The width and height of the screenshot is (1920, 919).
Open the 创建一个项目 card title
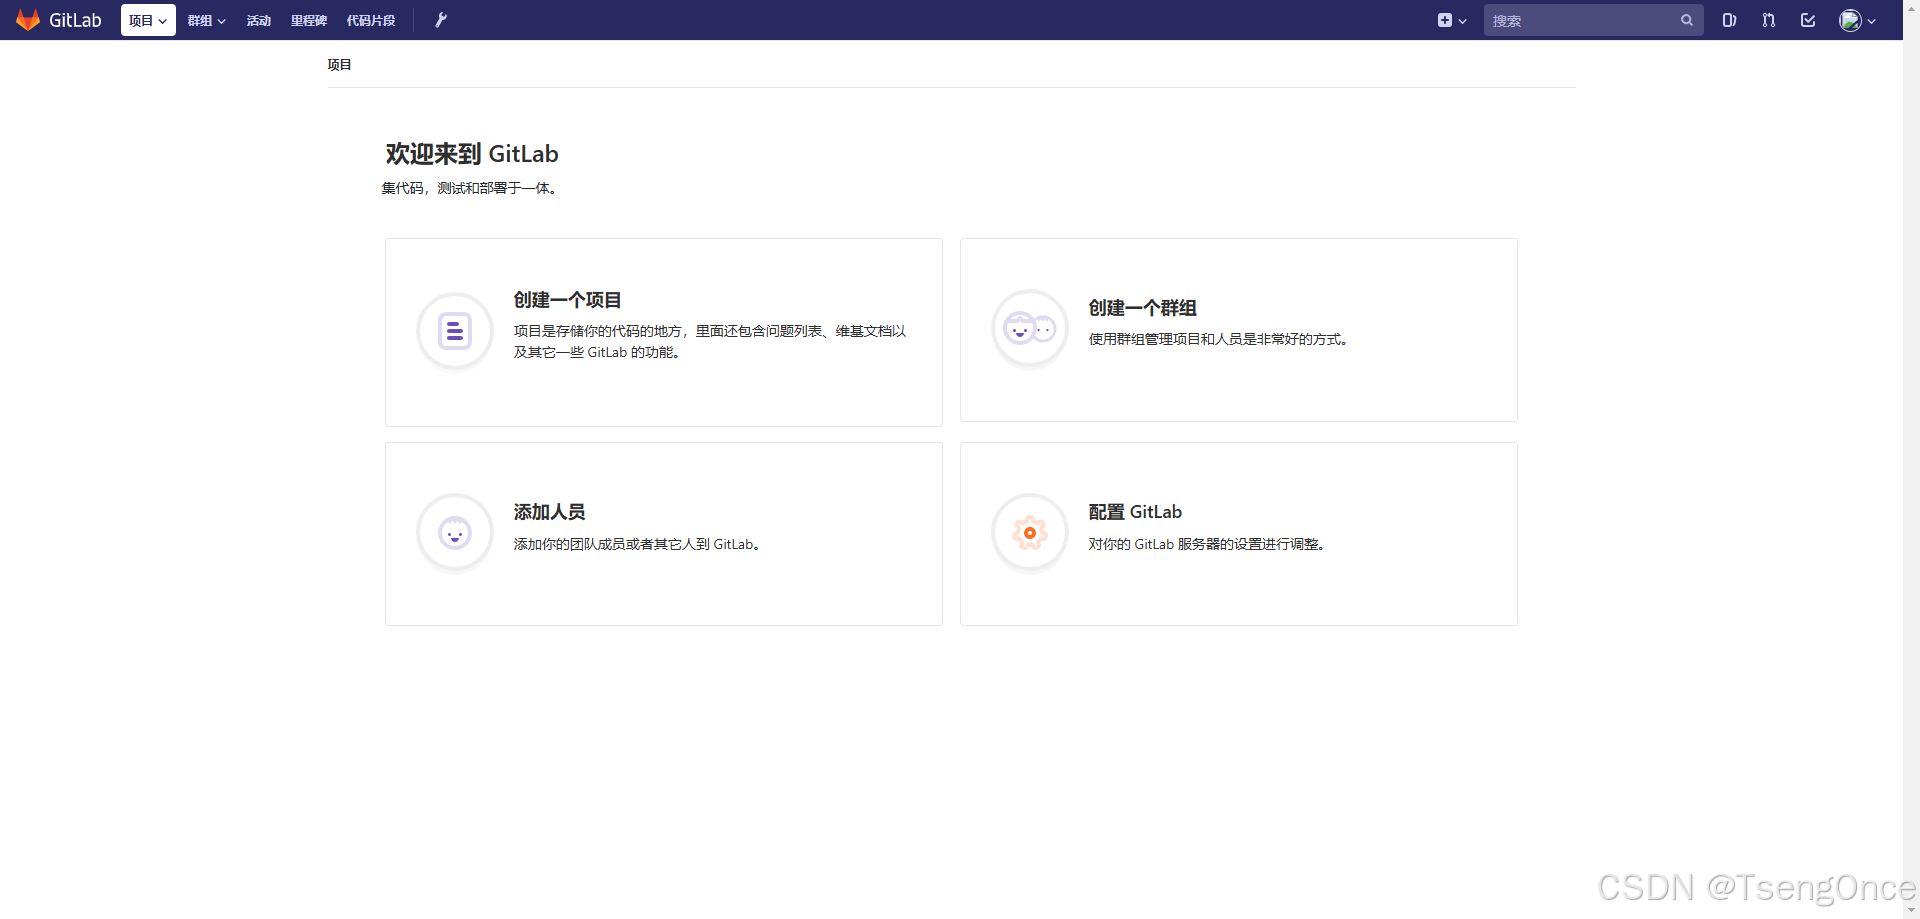point(568,300)
